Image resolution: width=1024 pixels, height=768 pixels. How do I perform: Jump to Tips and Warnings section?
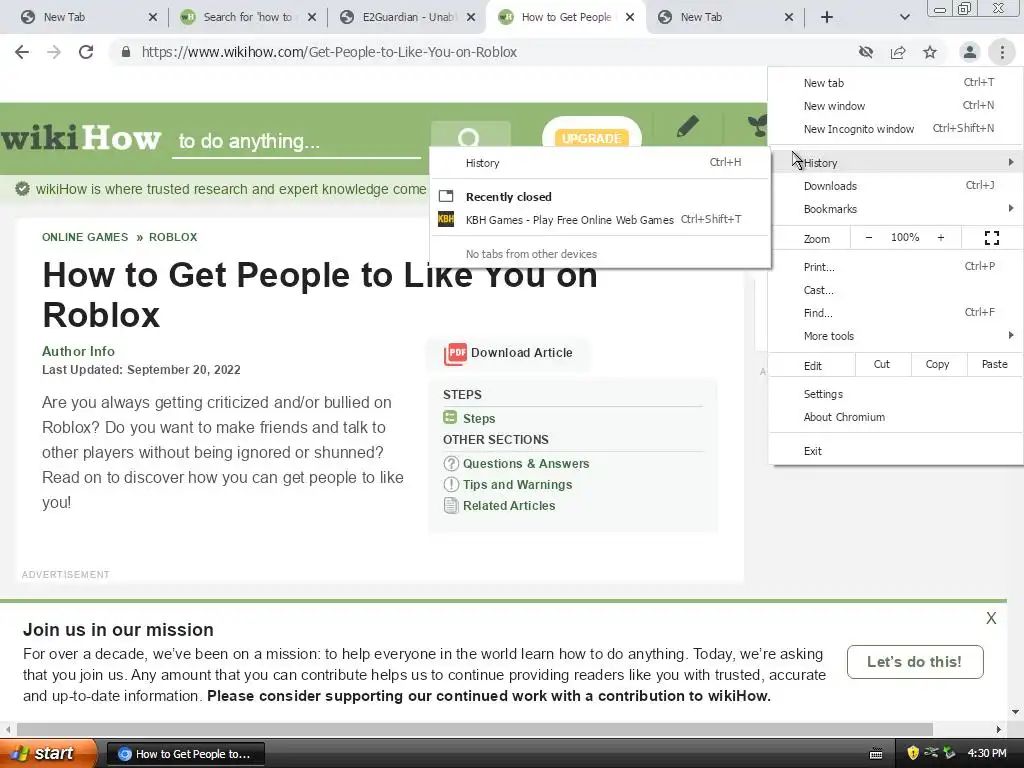point(517,485)
